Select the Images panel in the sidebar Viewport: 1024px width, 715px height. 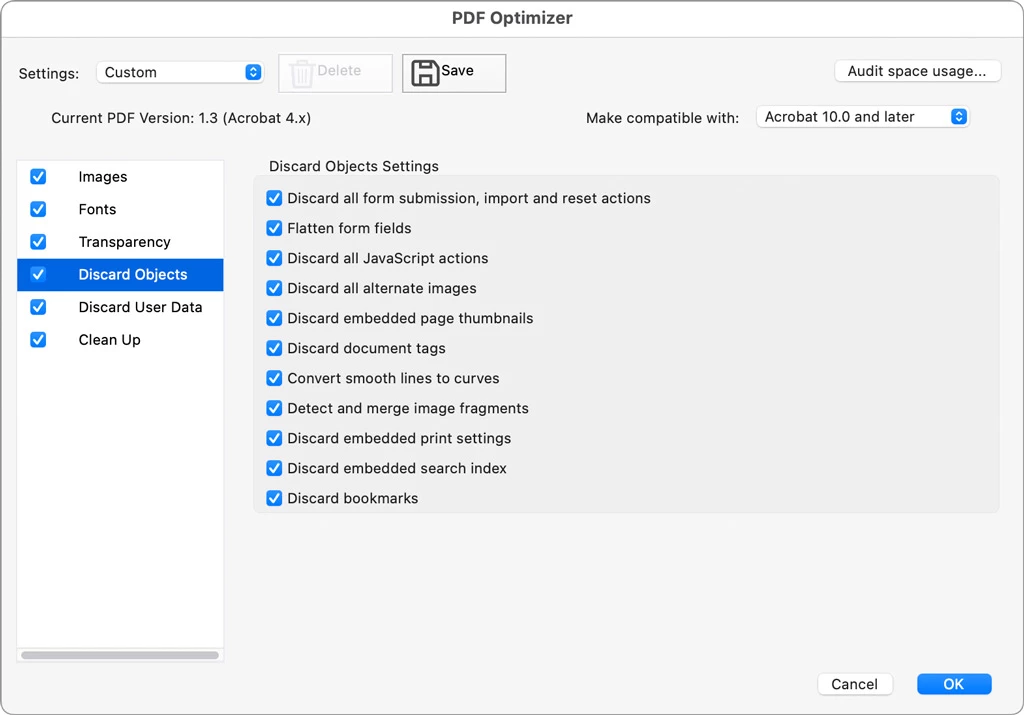(103, 177)
